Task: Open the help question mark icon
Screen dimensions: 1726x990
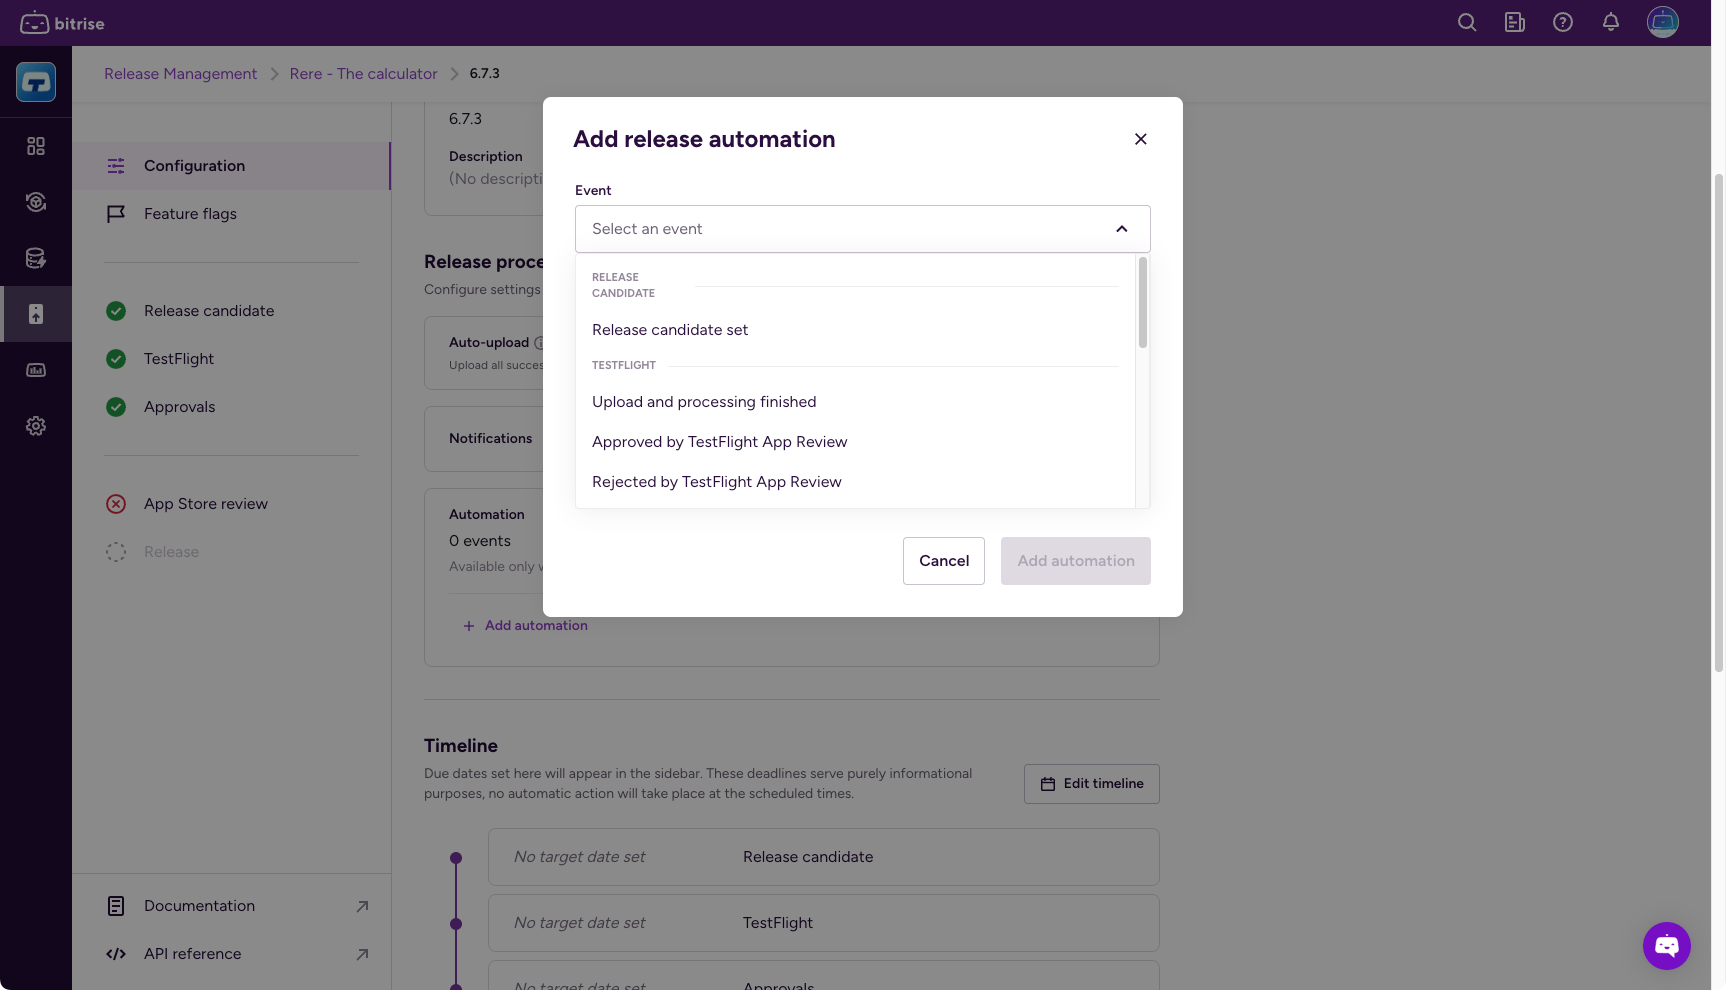Action: 1563,22
